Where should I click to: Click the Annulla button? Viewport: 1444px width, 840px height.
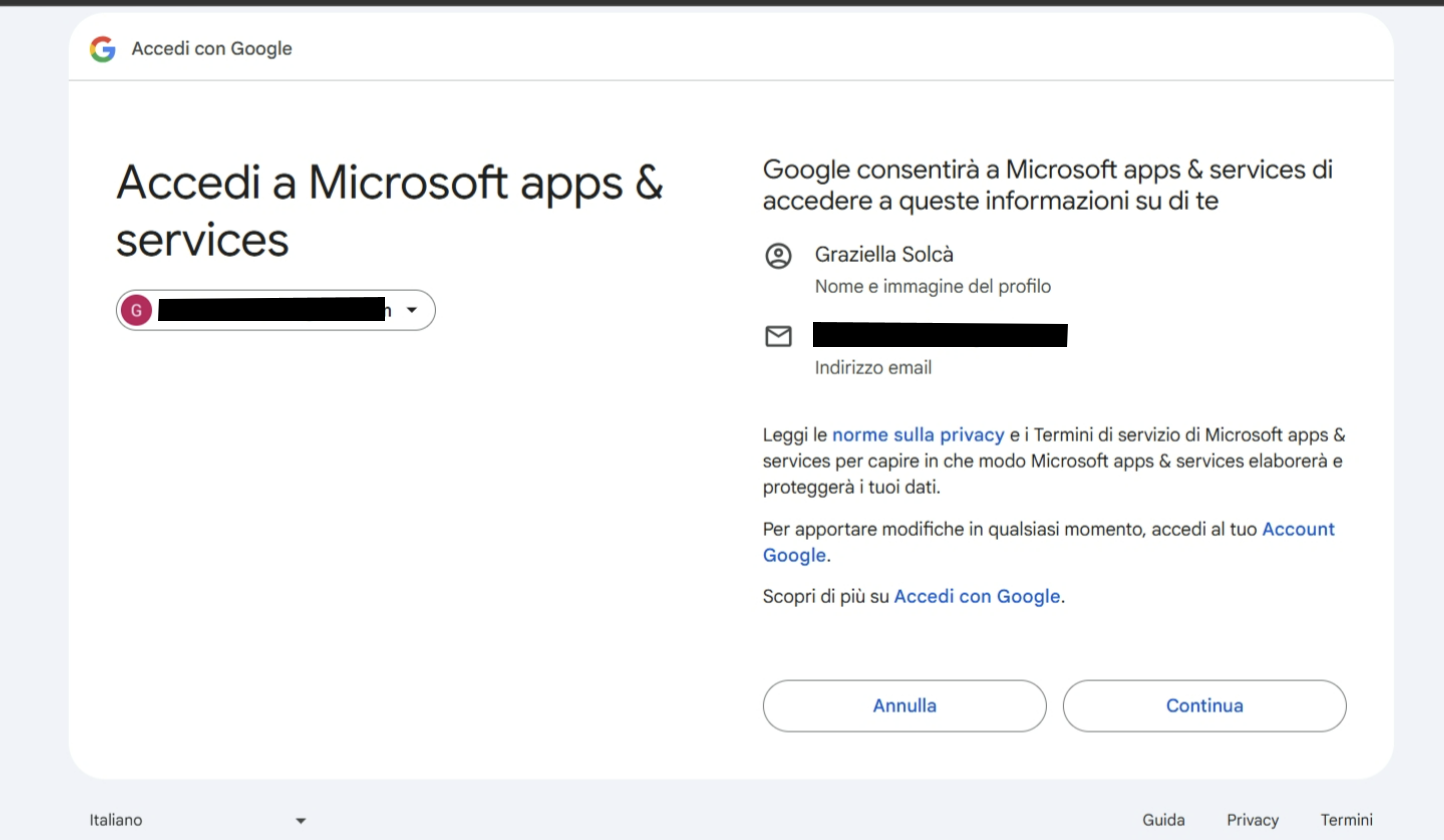(x=904, y=706)
